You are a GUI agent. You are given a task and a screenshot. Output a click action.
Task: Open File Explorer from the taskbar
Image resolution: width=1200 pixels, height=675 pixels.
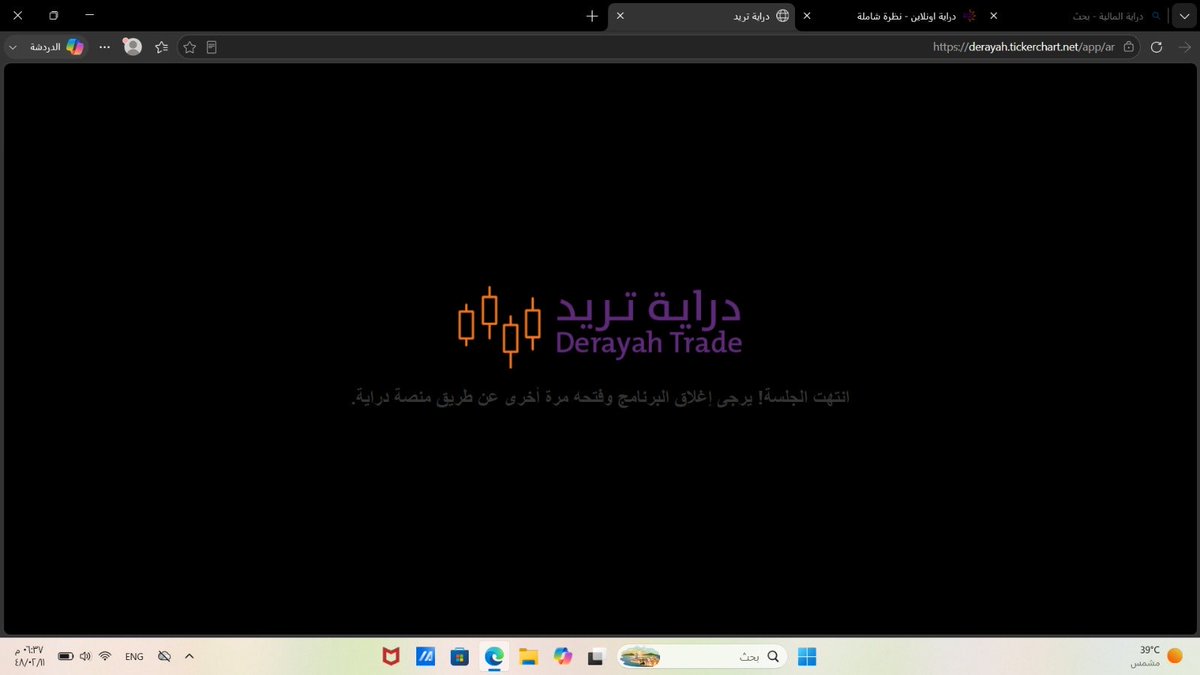[x=528, y=657]
